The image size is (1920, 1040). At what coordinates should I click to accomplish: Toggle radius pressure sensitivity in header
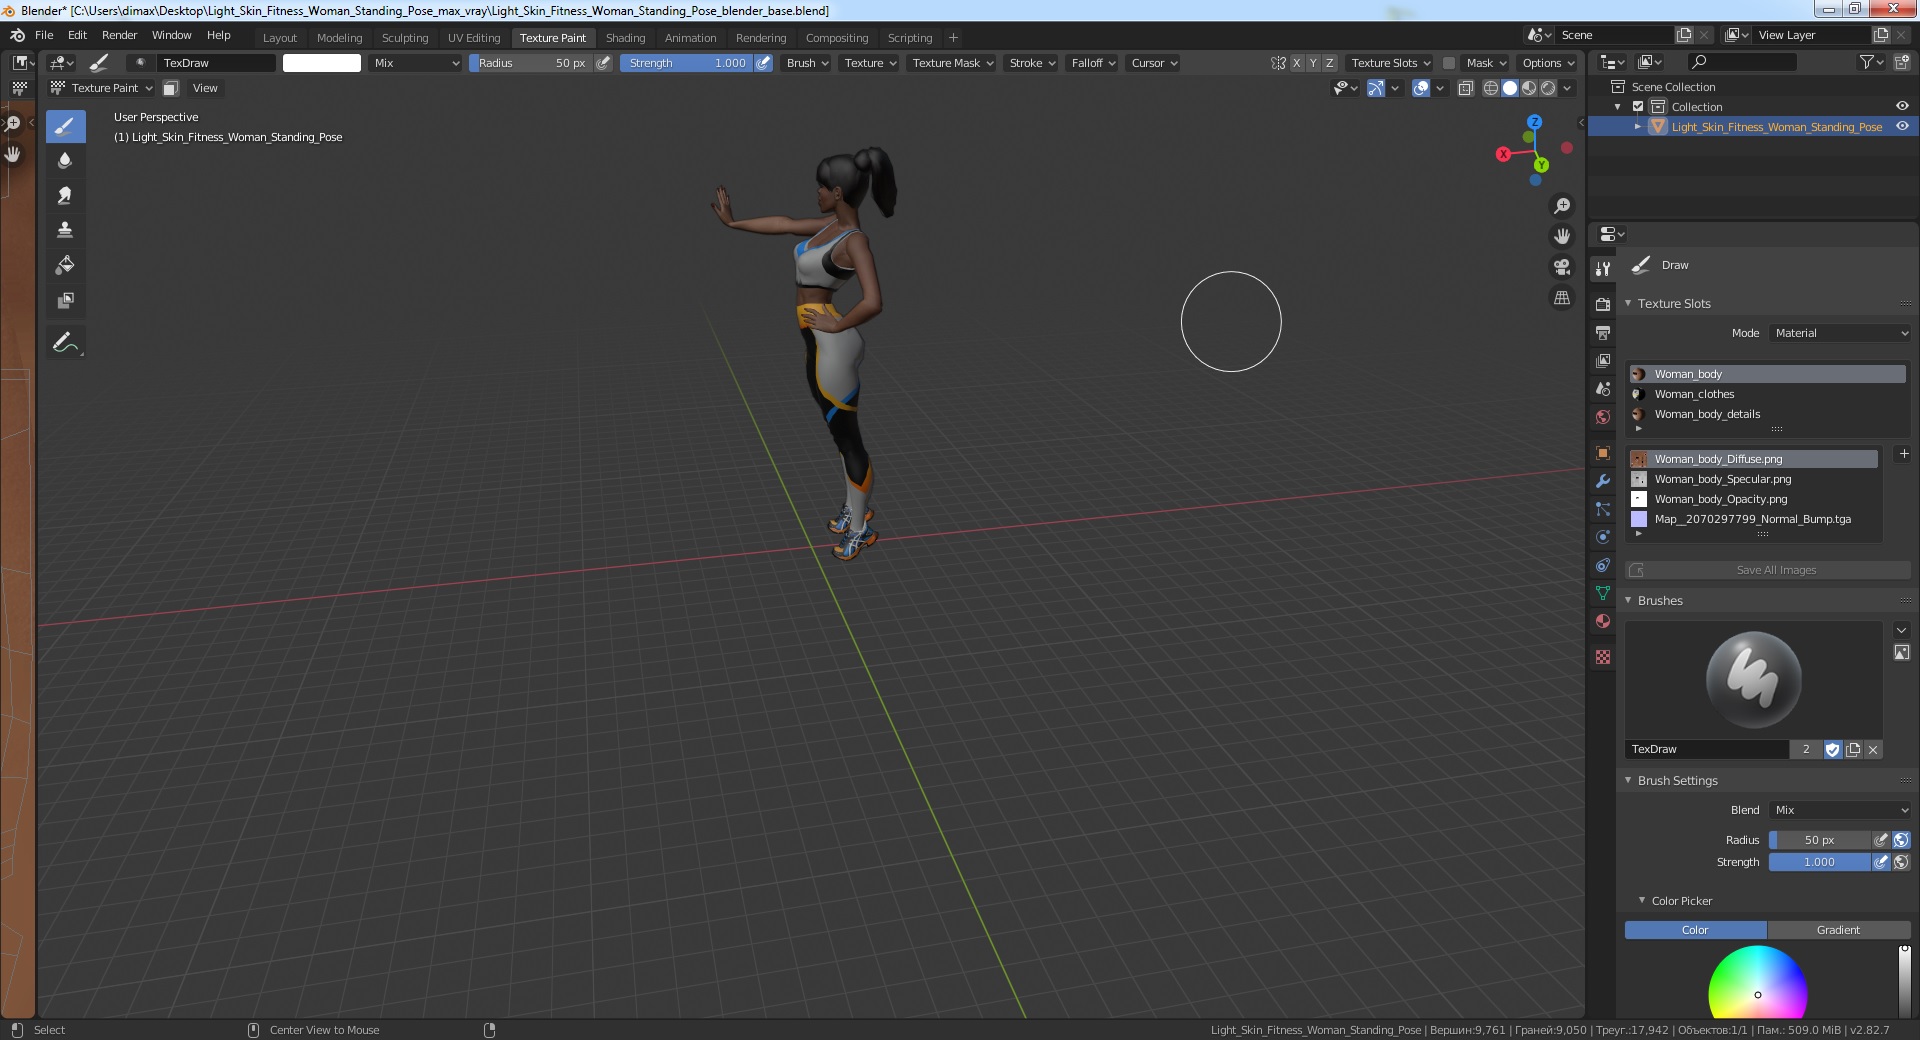(x=603, y=63)
